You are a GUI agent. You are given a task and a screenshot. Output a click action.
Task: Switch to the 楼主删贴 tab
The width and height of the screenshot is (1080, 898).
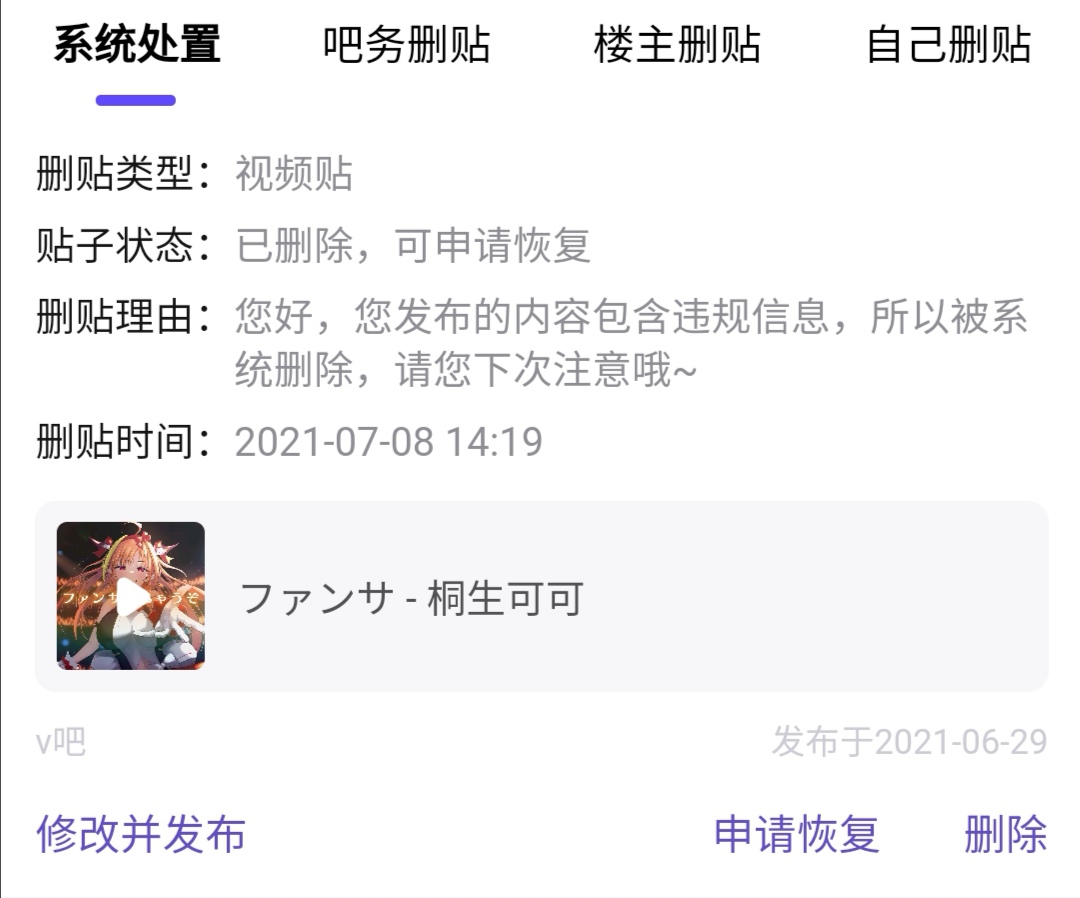point(677,45)
